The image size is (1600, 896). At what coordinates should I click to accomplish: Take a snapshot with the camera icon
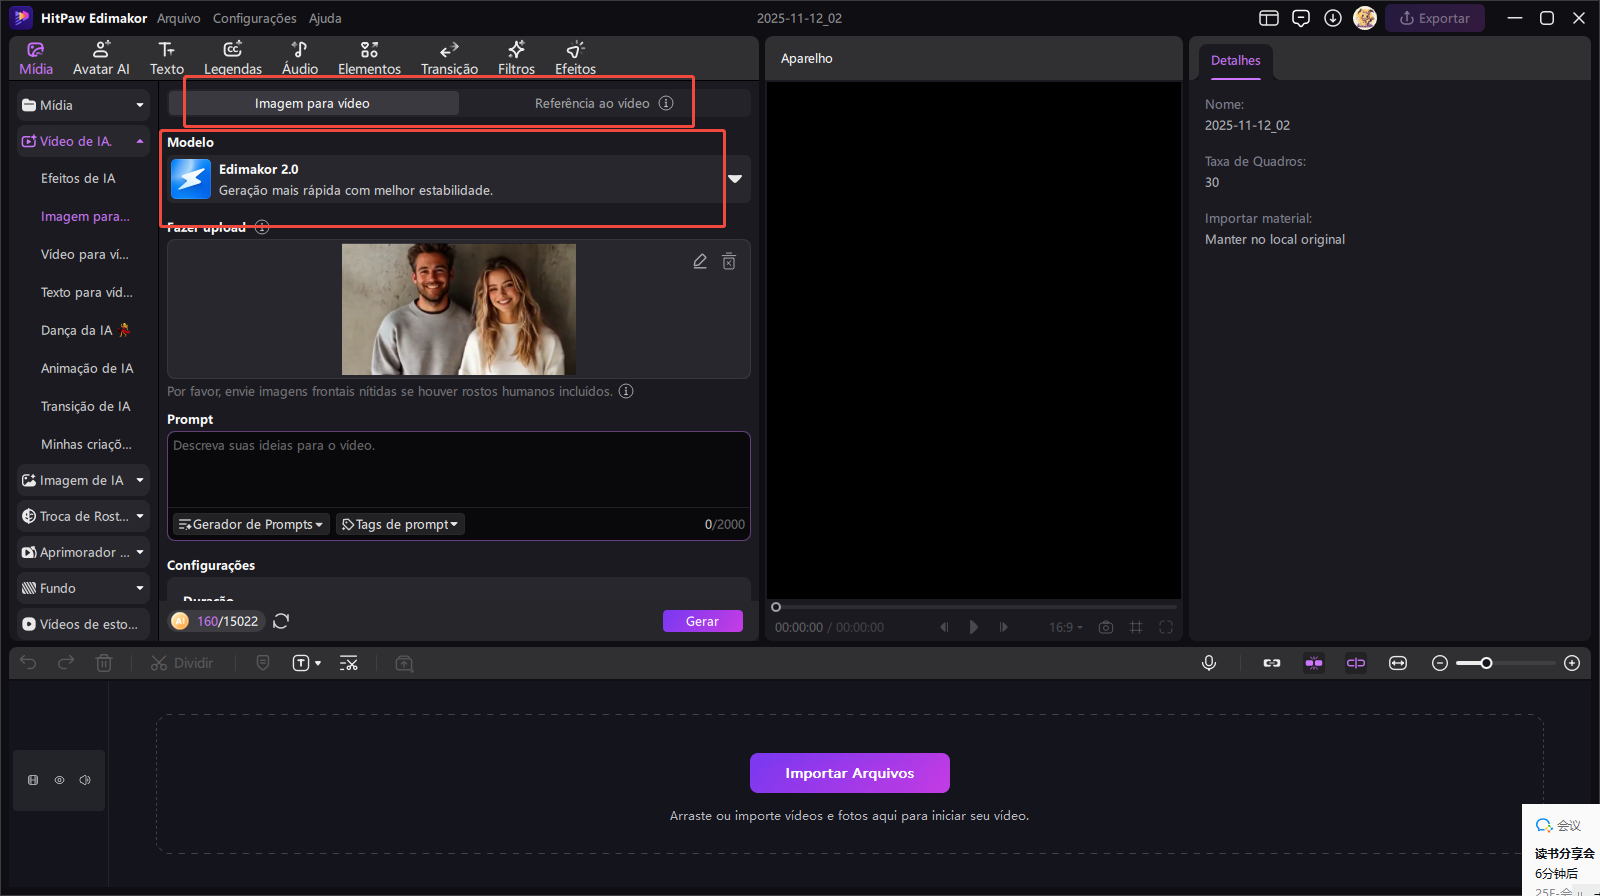click(x=1106, y=627)
